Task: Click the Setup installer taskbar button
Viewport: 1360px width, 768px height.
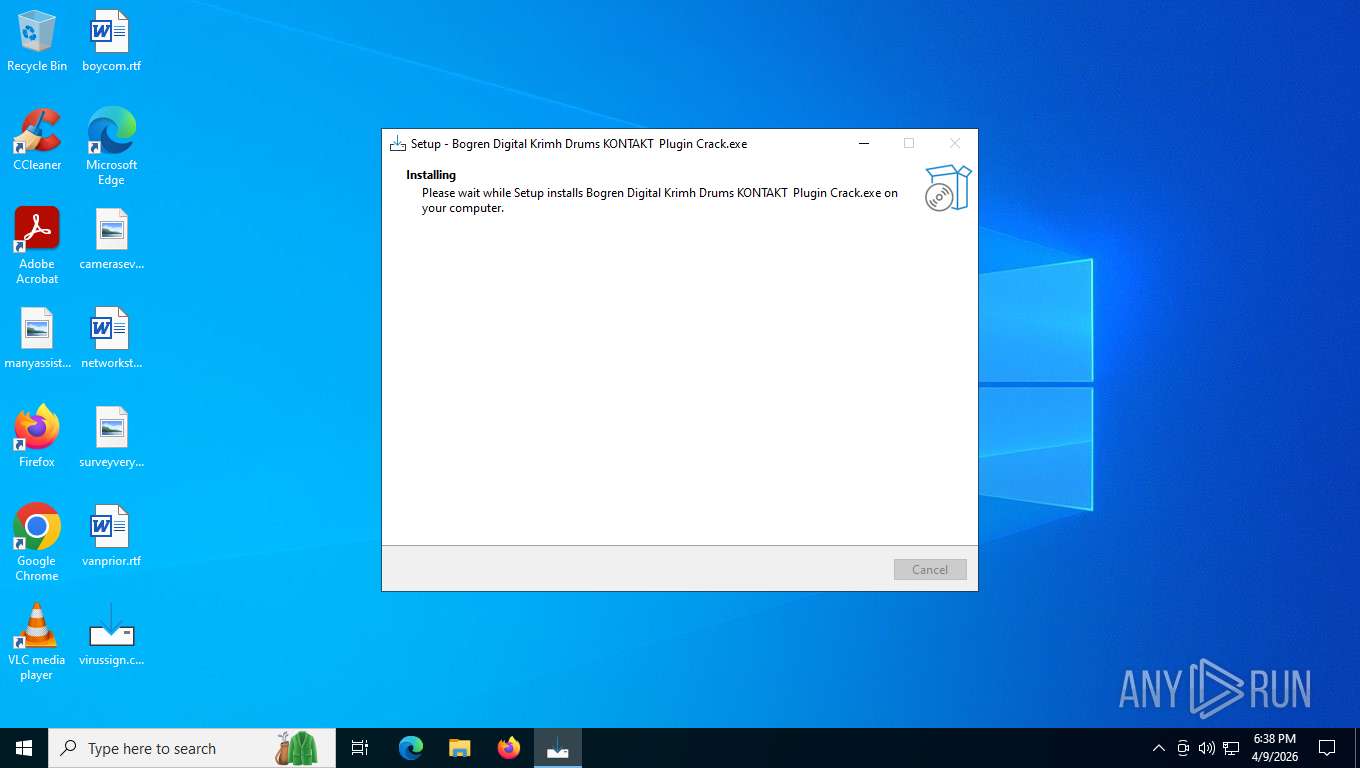Action: (x=558, y=748)
